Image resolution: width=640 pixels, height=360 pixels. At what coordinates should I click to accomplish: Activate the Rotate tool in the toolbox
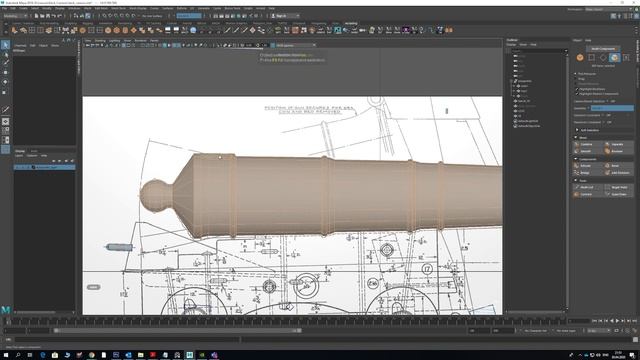5,82
